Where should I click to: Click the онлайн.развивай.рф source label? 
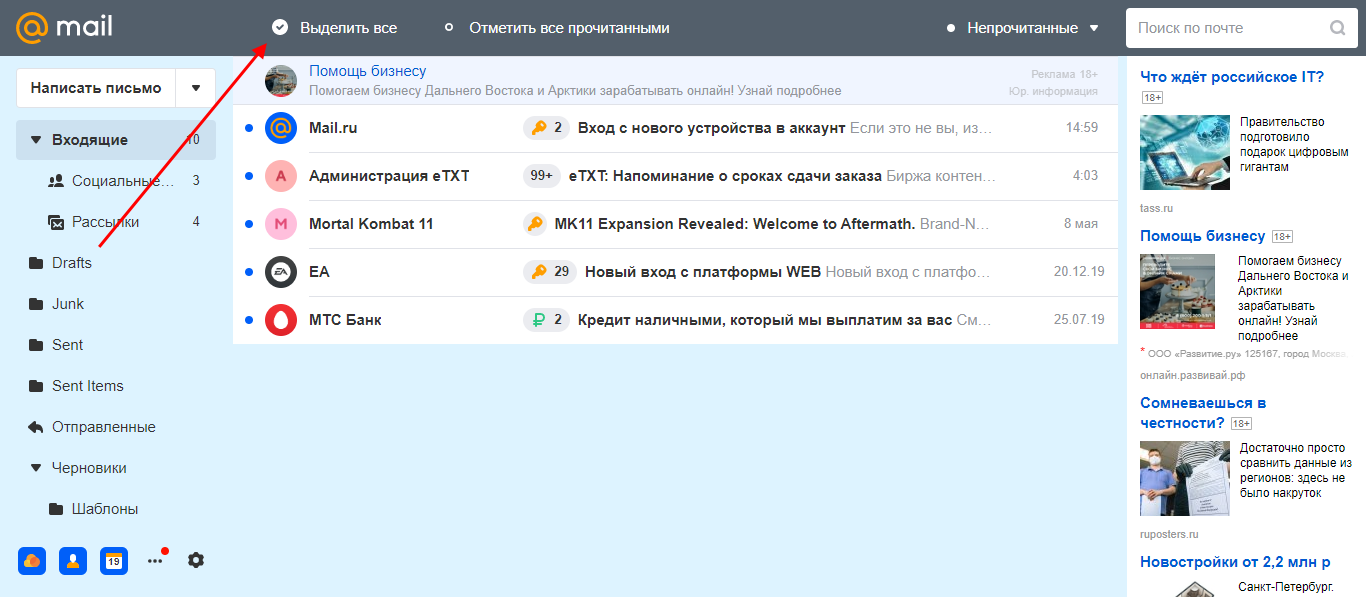click(1193, 375)
